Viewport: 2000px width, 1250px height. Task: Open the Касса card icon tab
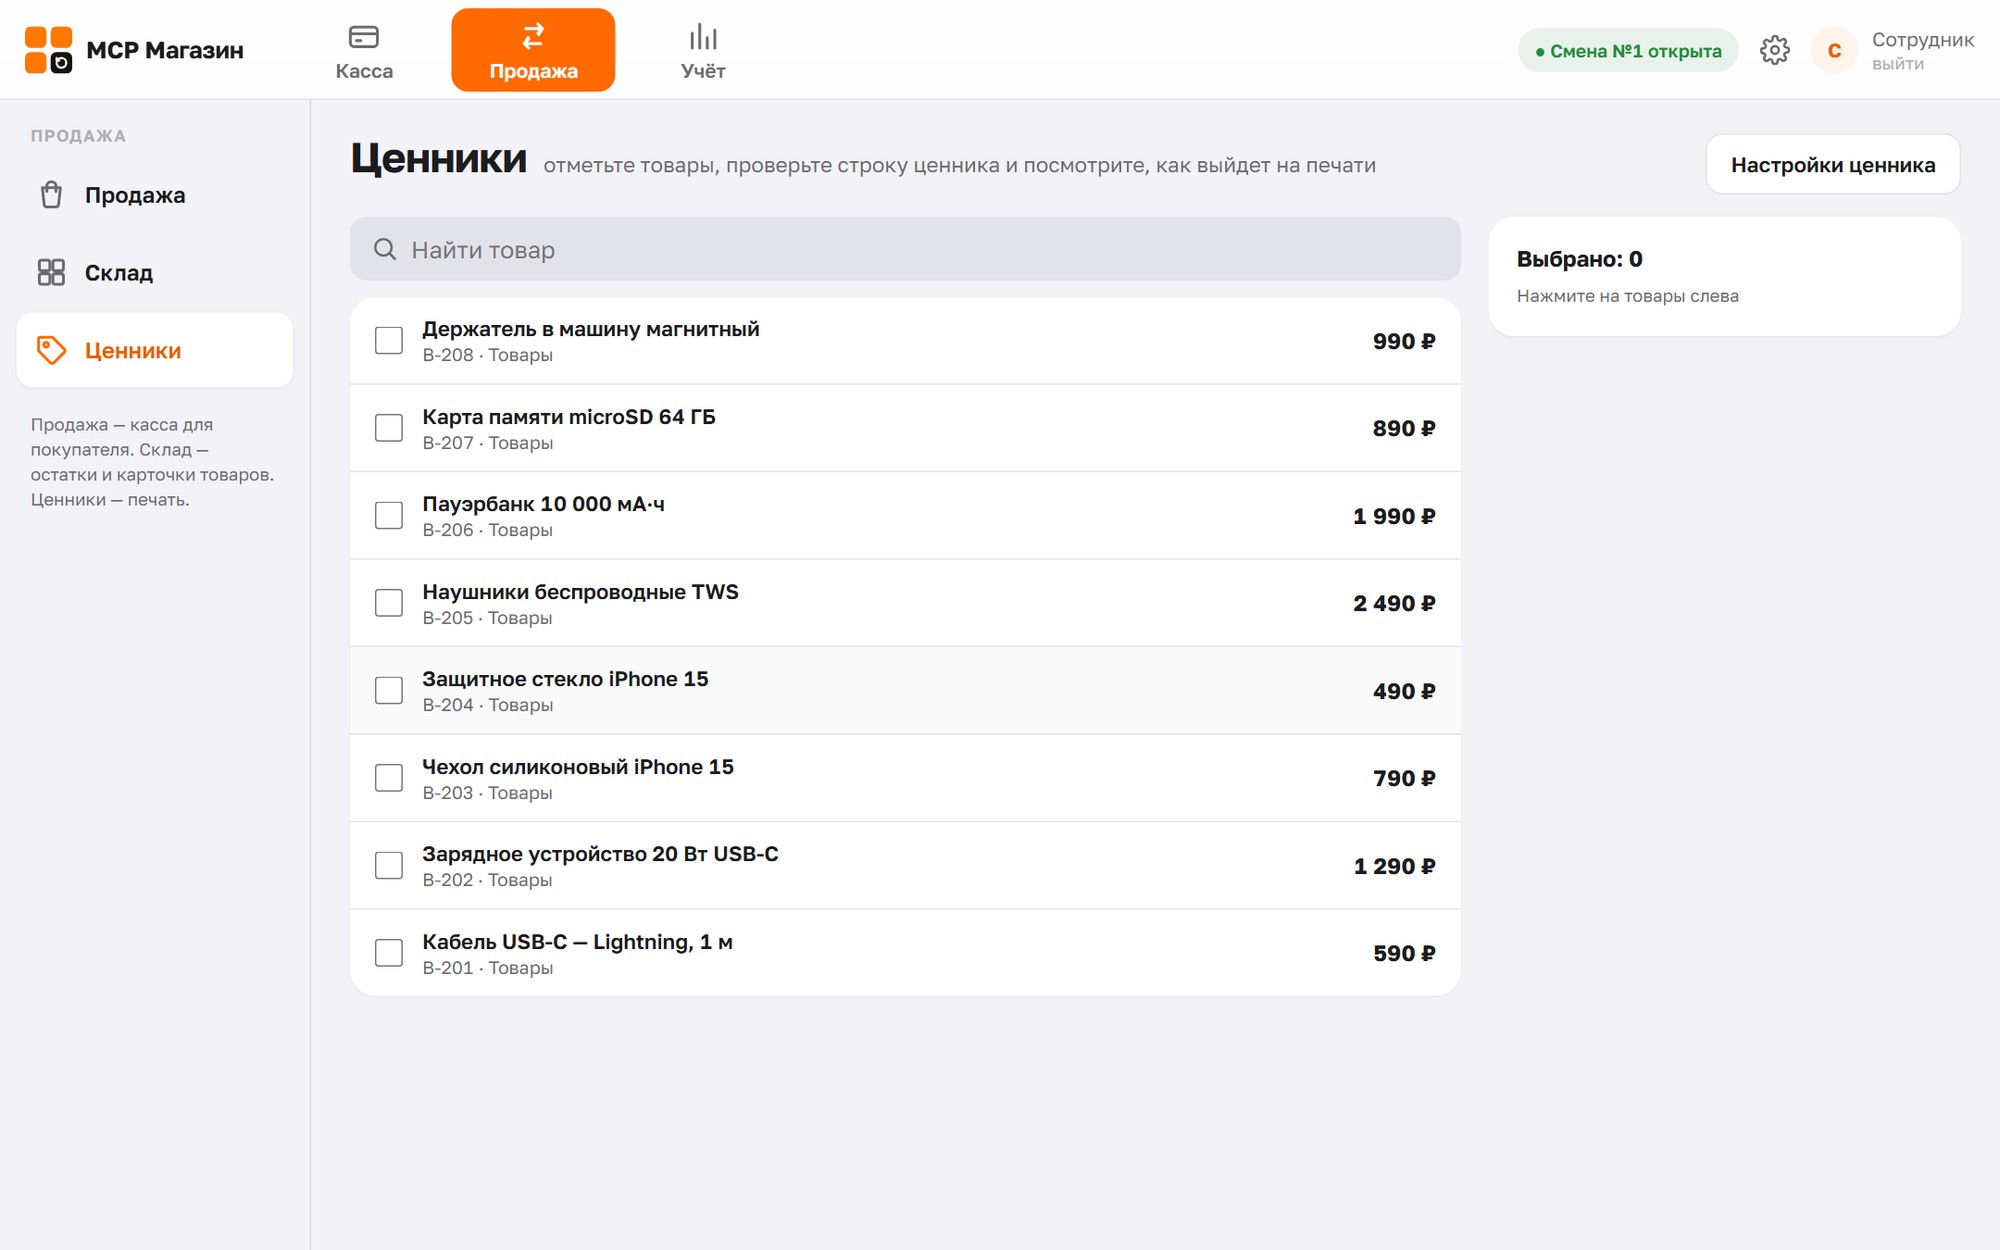363,37
